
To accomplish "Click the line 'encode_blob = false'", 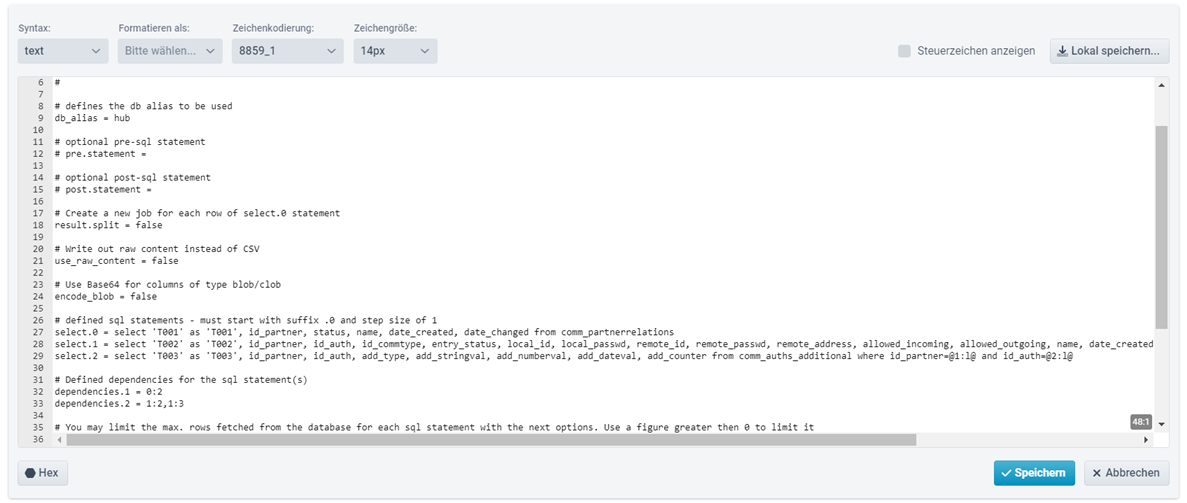I will [105, 297].
